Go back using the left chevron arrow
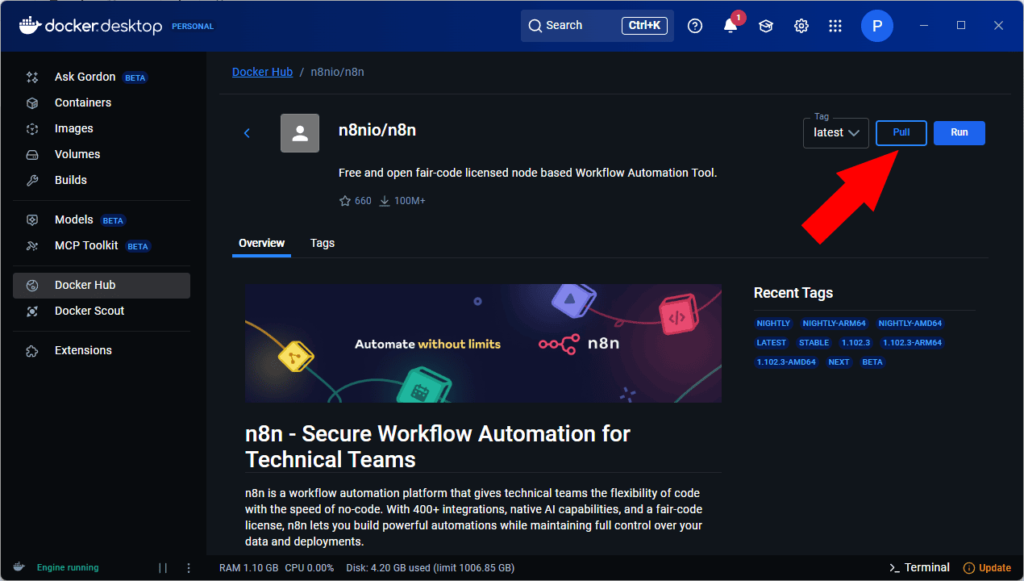 pos(247,133)
